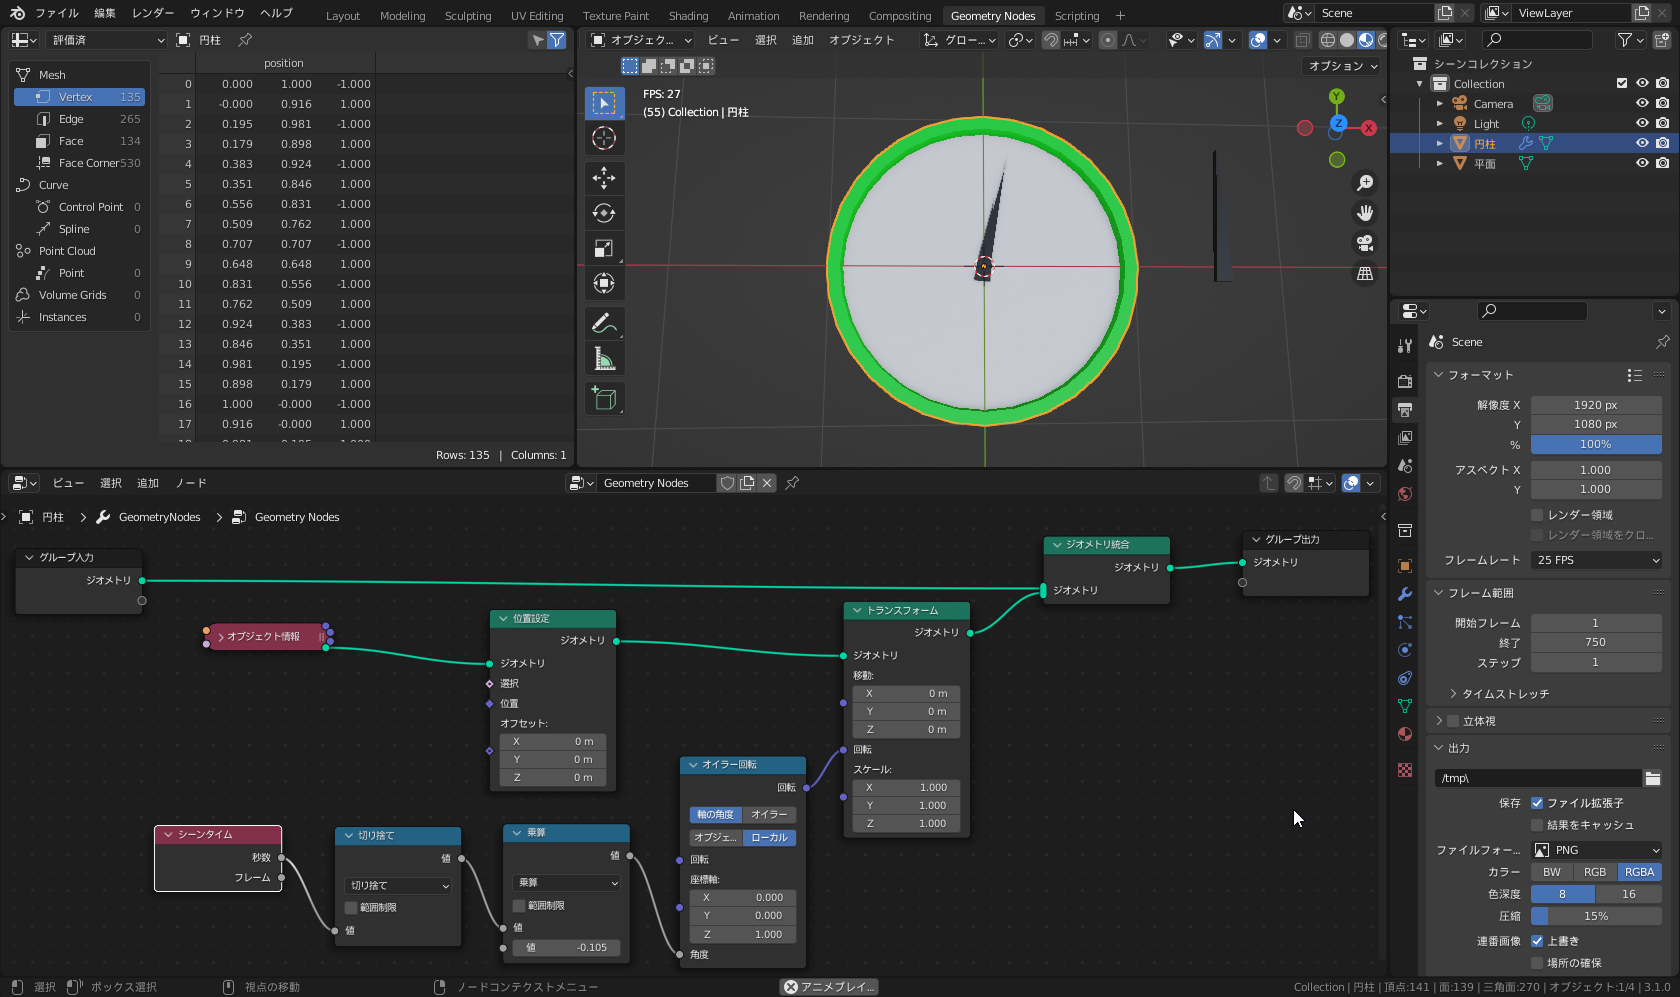The height and width of the screenshot is (997, 1680).
Task: Browse for the output folder path
Action: (1653, 778)
